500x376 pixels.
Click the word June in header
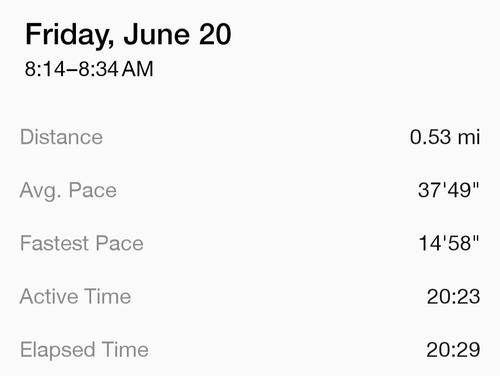[x=158, y=34]
